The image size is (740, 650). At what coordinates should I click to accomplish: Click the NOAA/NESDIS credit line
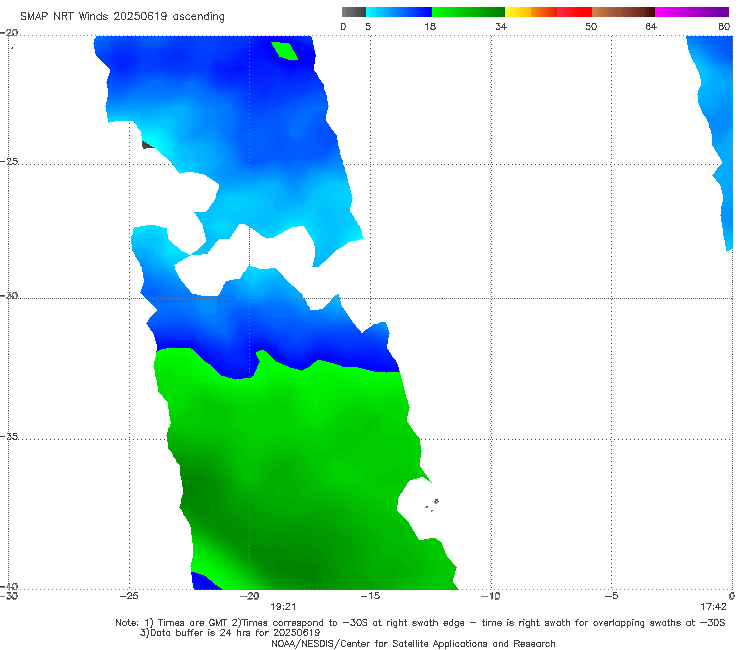click(413, 643)
